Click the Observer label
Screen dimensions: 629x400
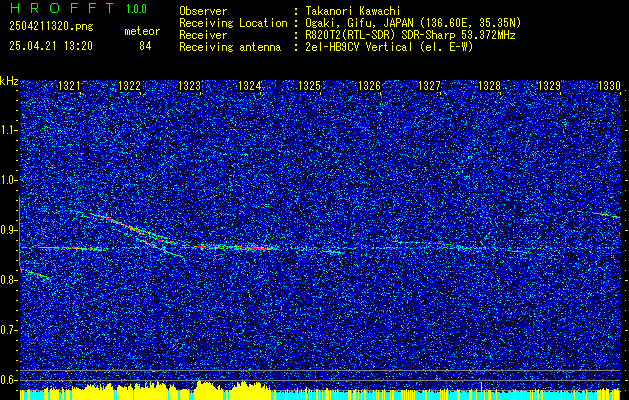203,11
